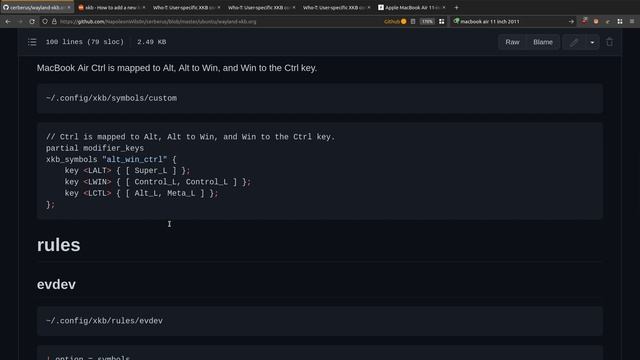View site security lock information
Screen dimensions: 640x360
[54, 21]
